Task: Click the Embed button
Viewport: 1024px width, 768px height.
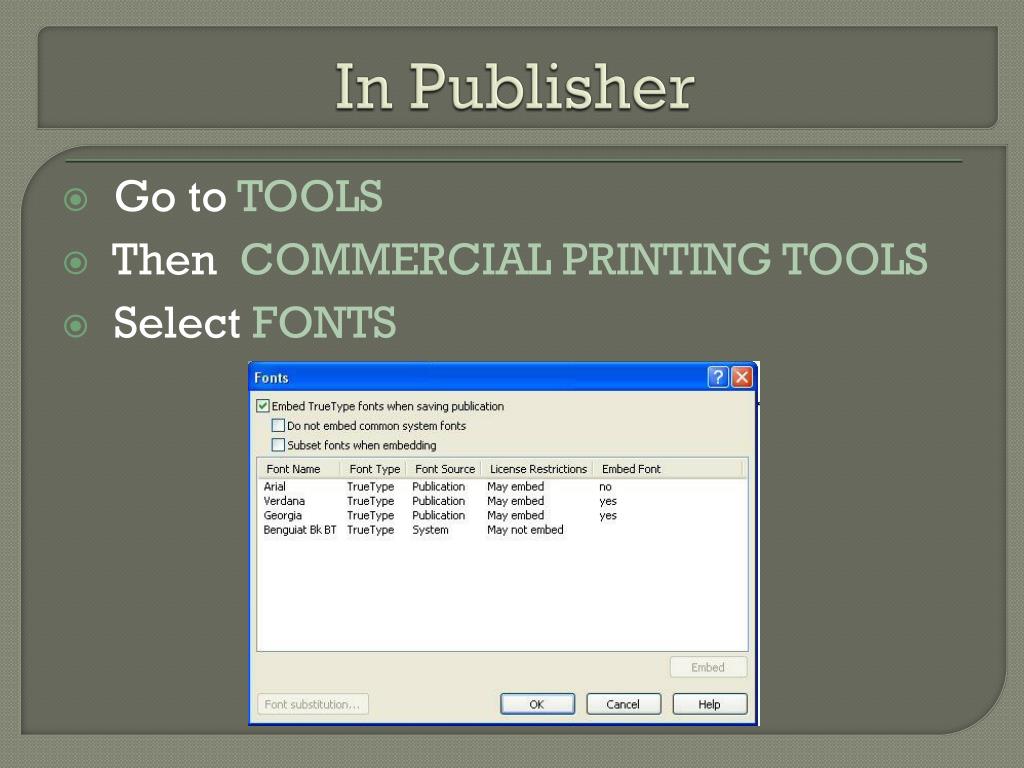Action: pyautogui.click(x=709, y=667)
